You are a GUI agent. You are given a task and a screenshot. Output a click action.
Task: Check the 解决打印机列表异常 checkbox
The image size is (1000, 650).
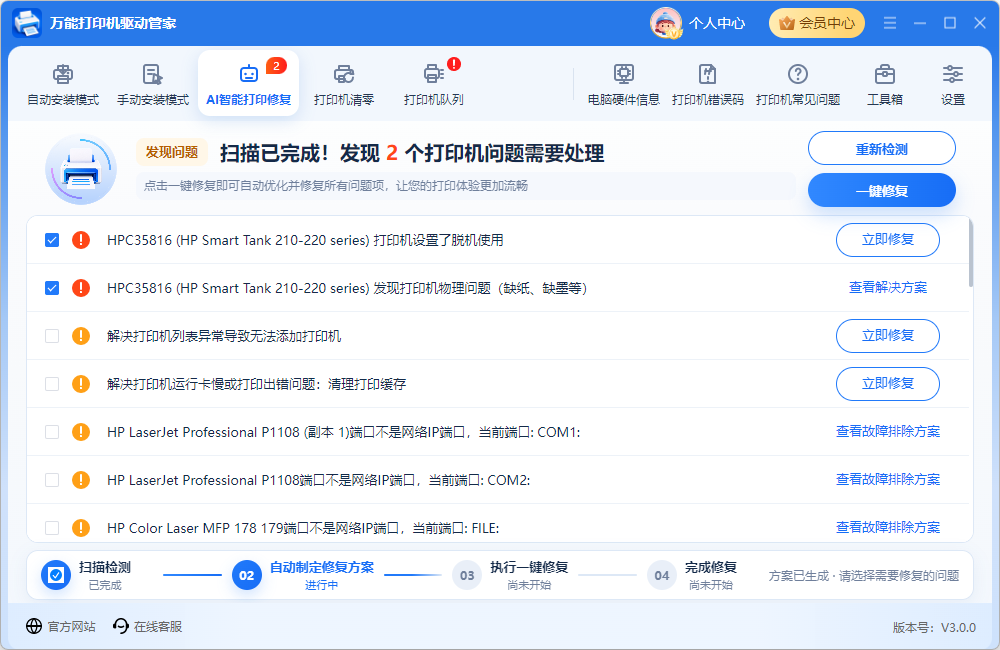click(52, 336)
